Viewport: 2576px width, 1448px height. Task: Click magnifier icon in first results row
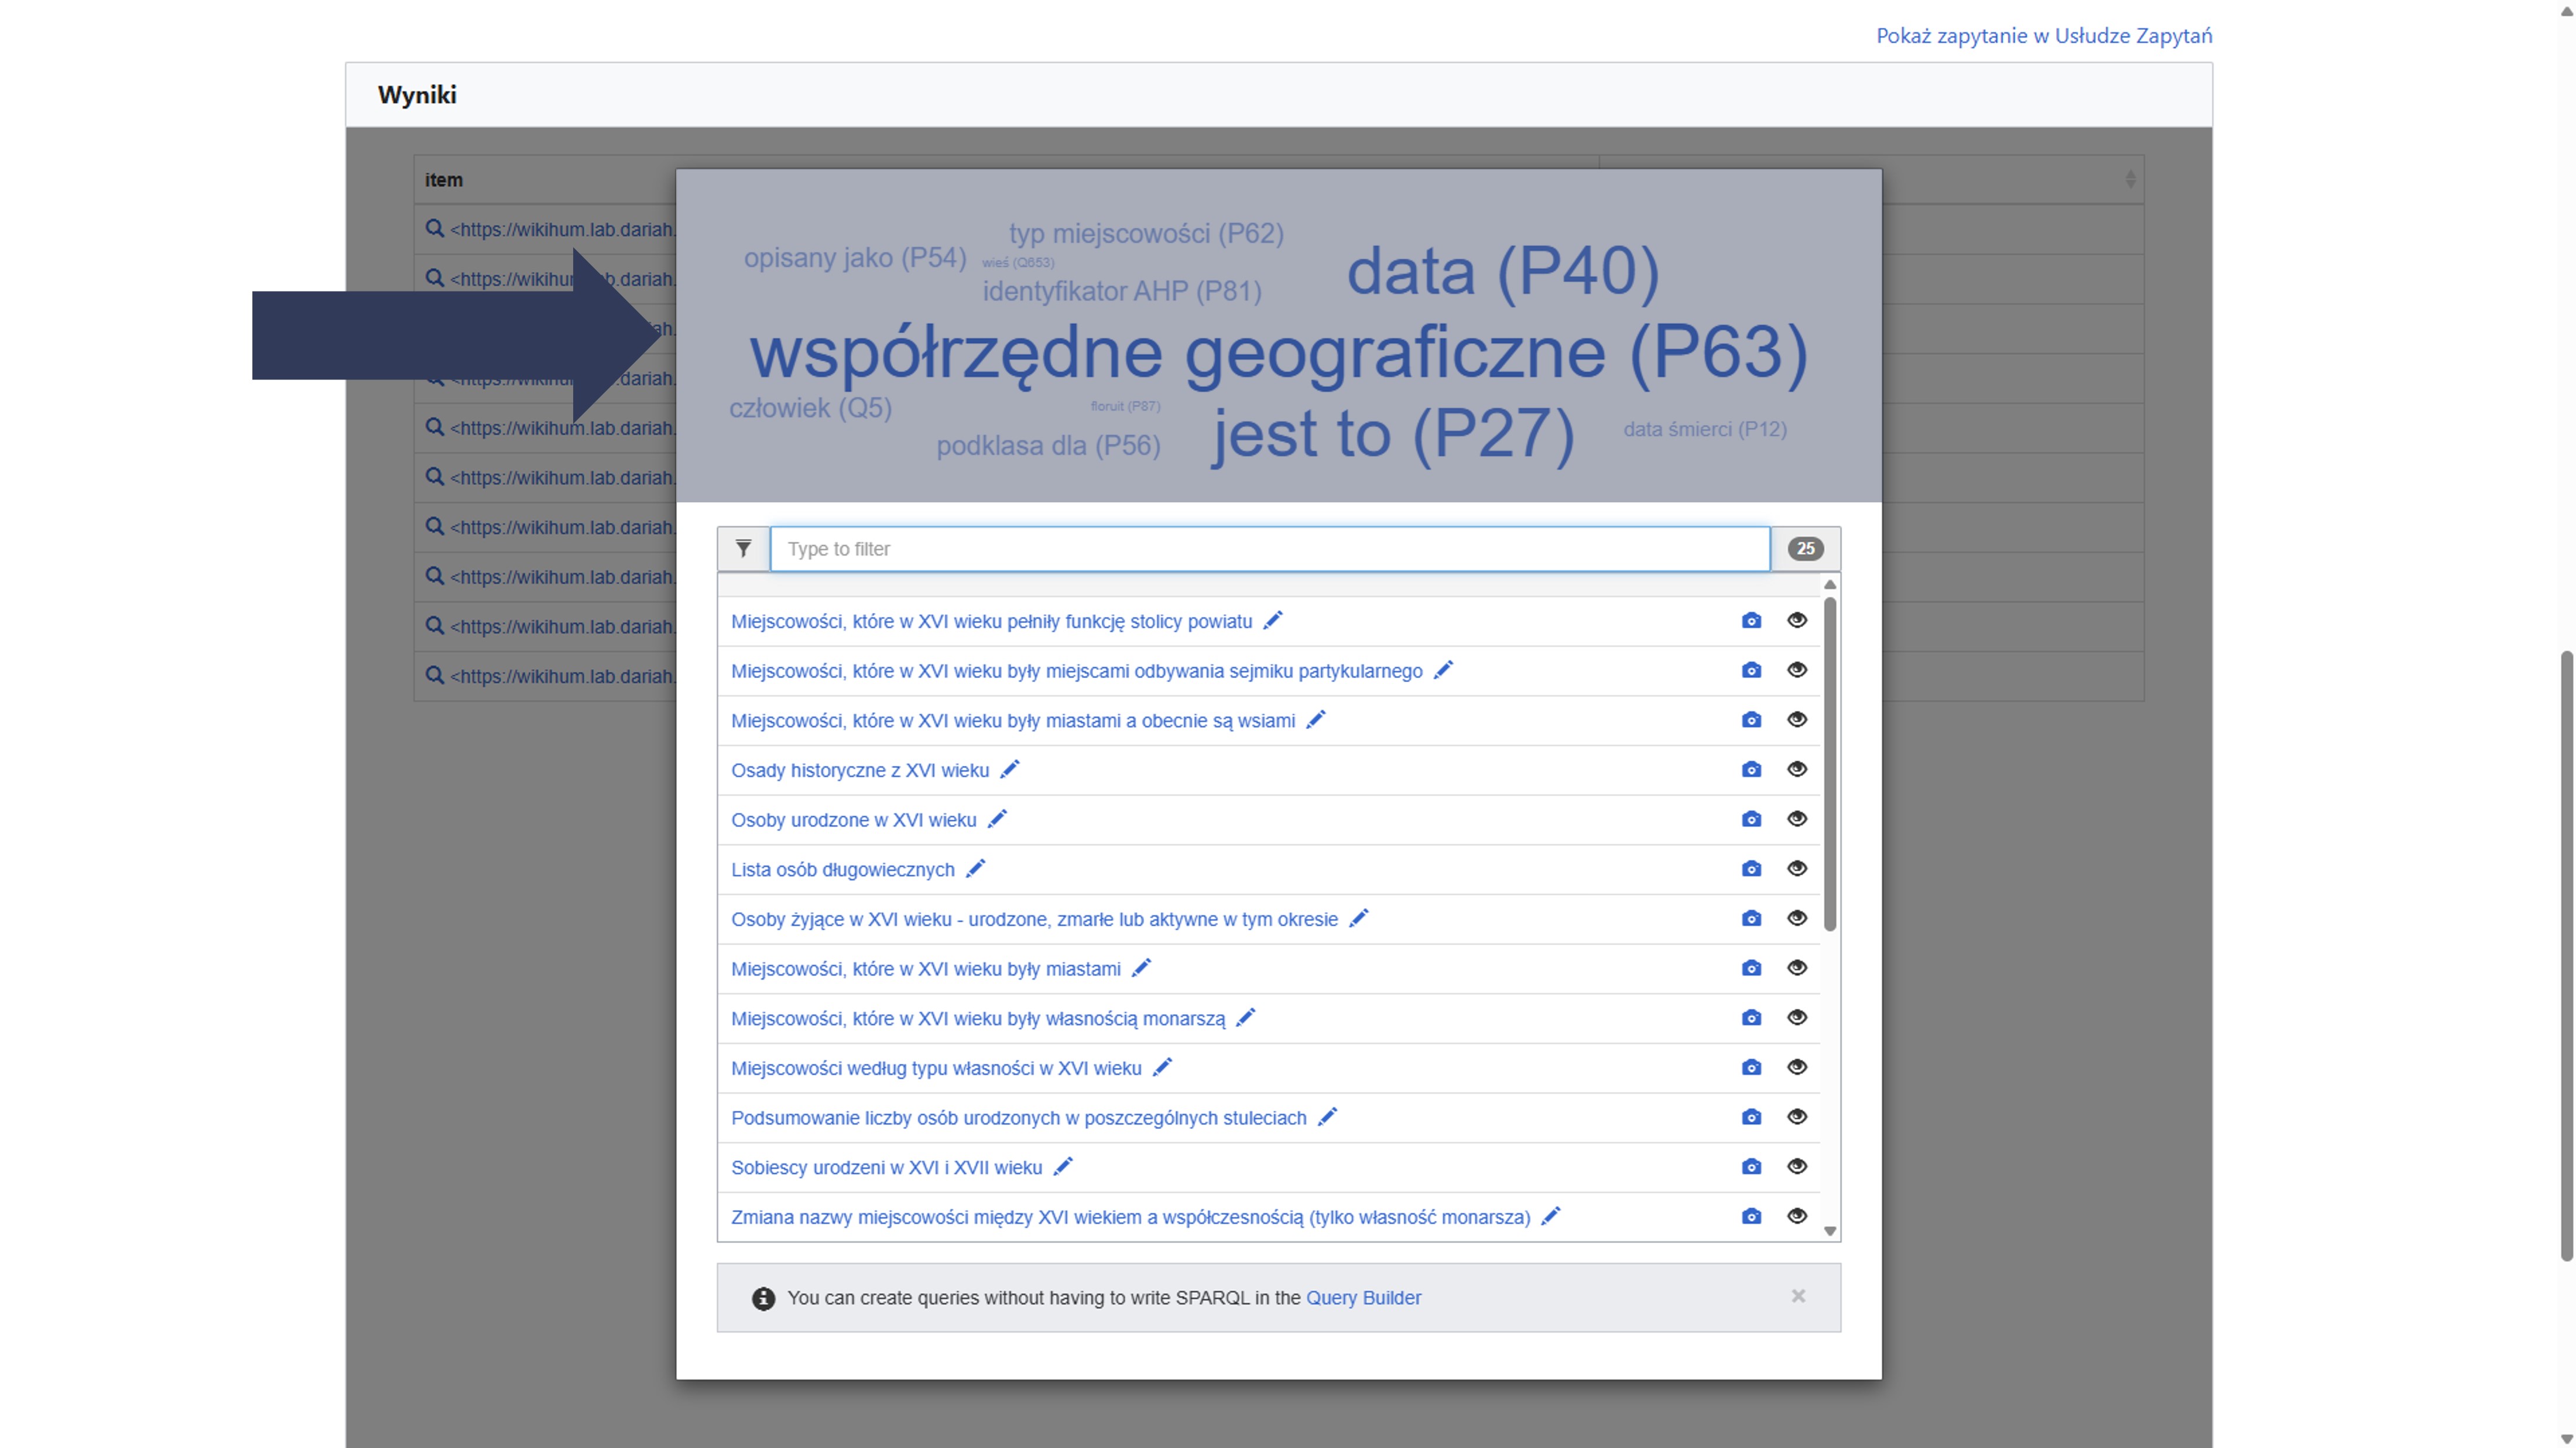434,228
